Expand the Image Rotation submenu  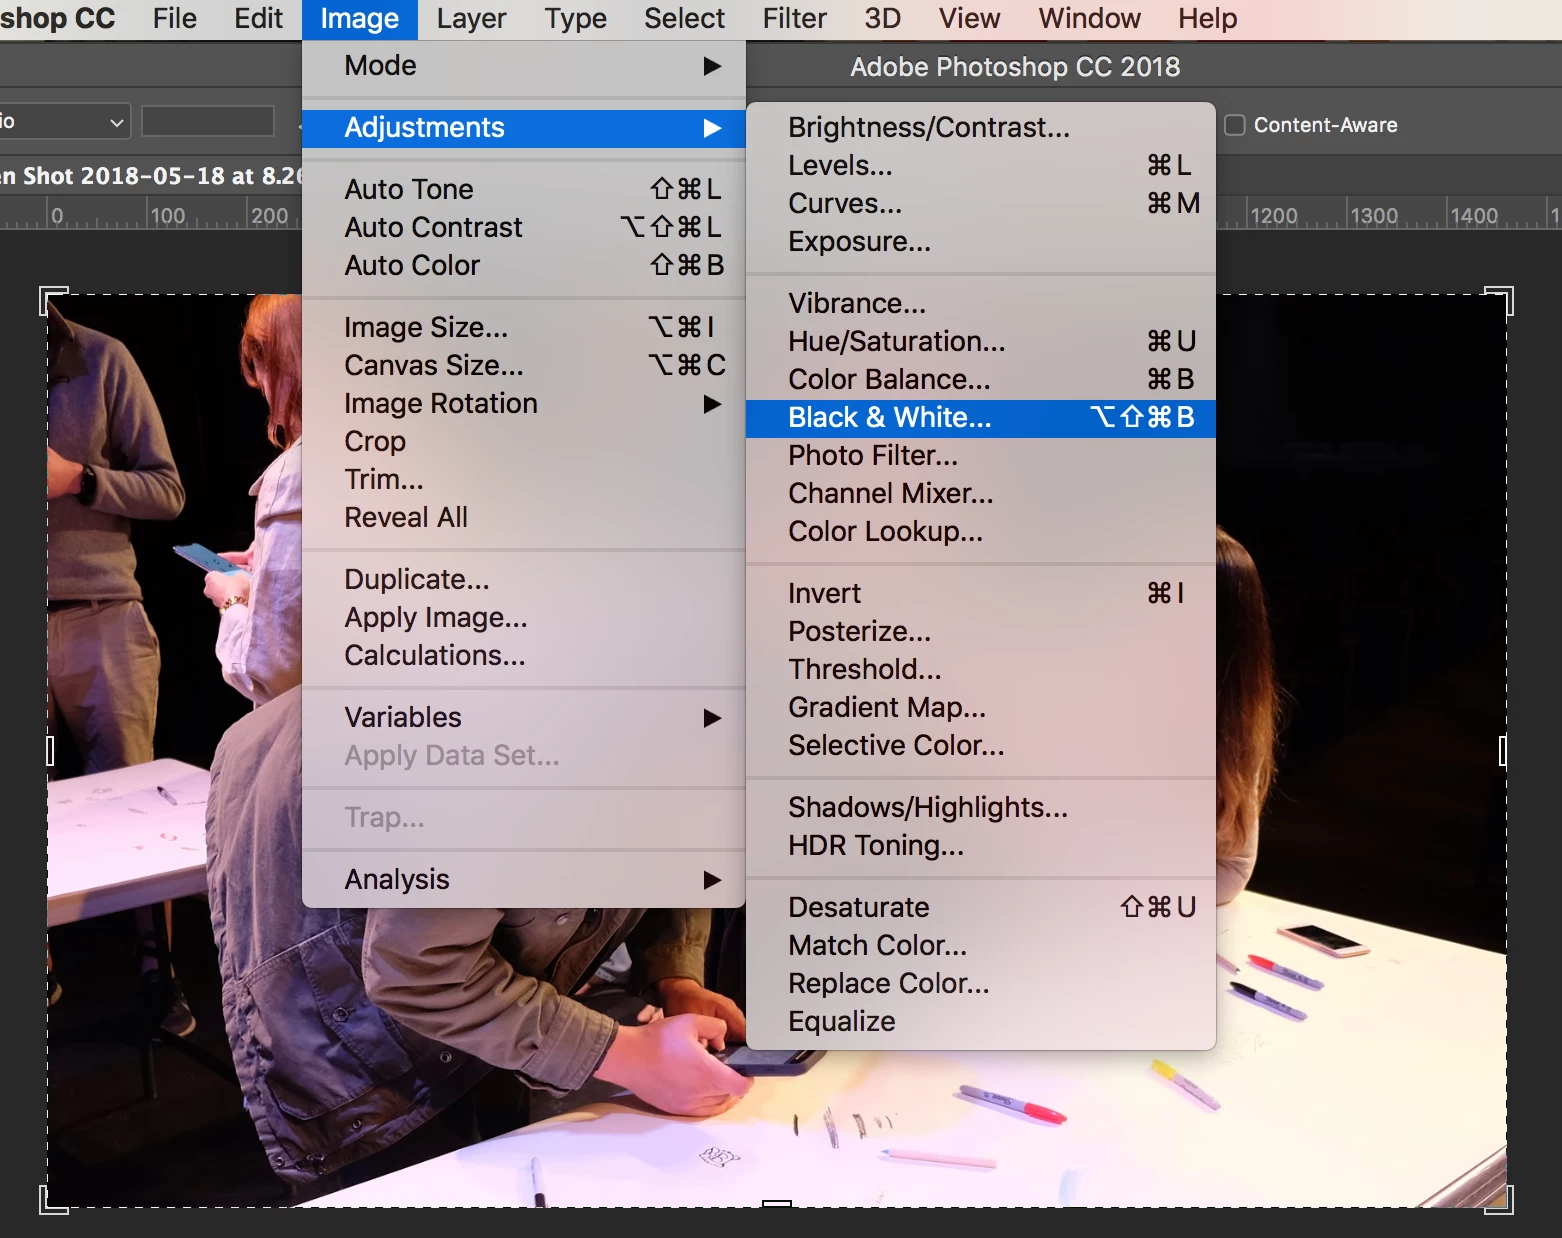(523, 404)
